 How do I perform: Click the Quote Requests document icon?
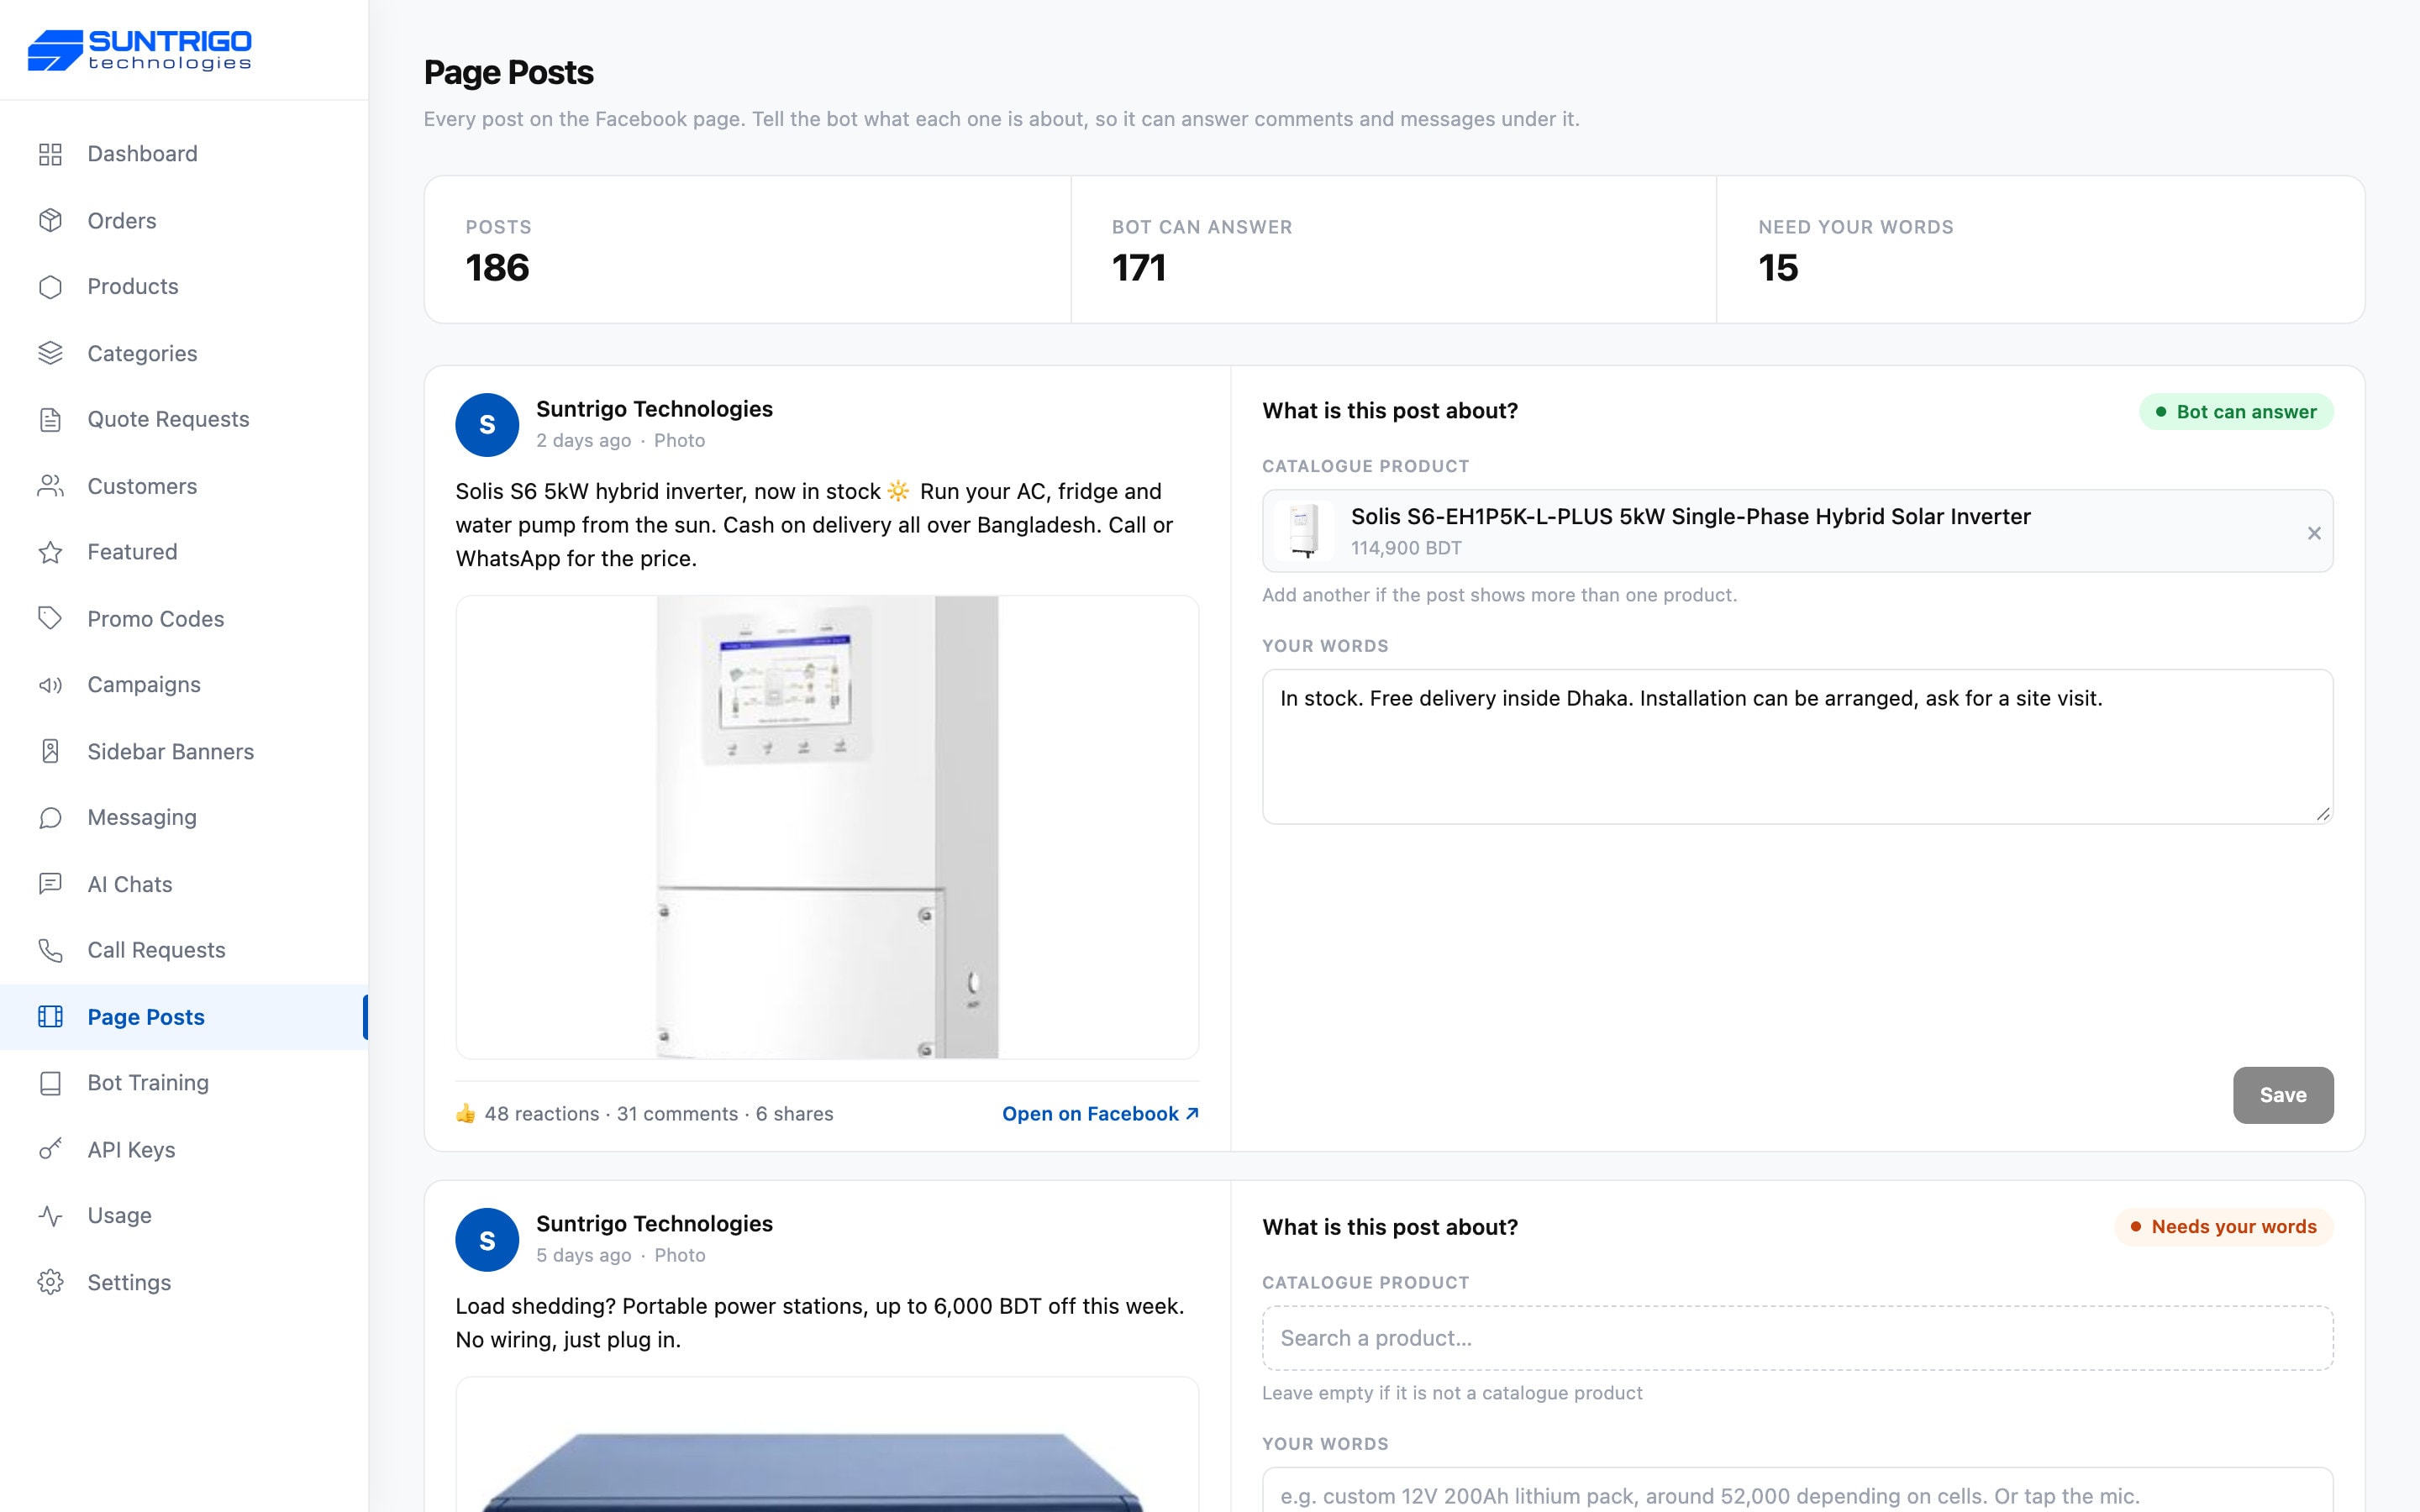pos(50,419)
